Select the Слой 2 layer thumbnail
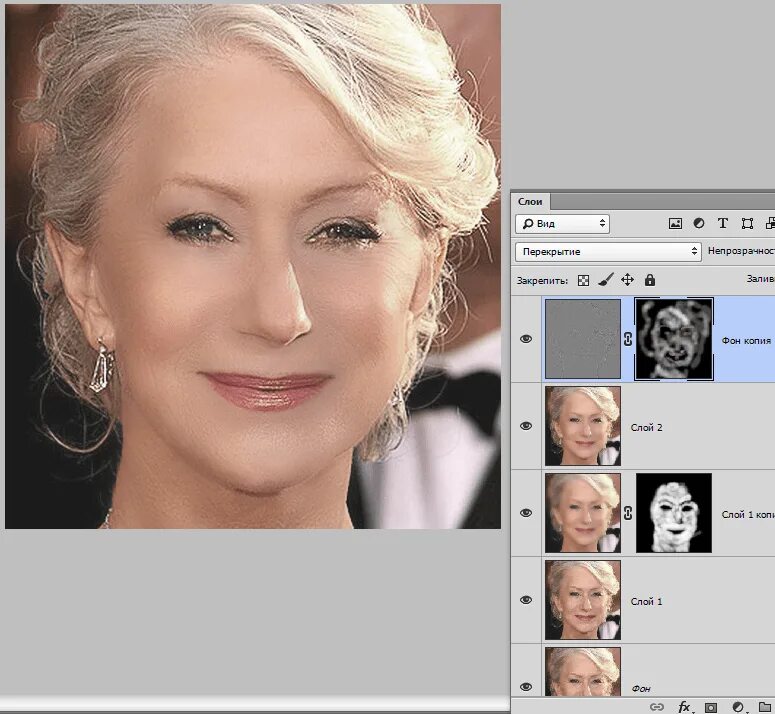This screenshot has height=714, width=775. tap(583, 426)
